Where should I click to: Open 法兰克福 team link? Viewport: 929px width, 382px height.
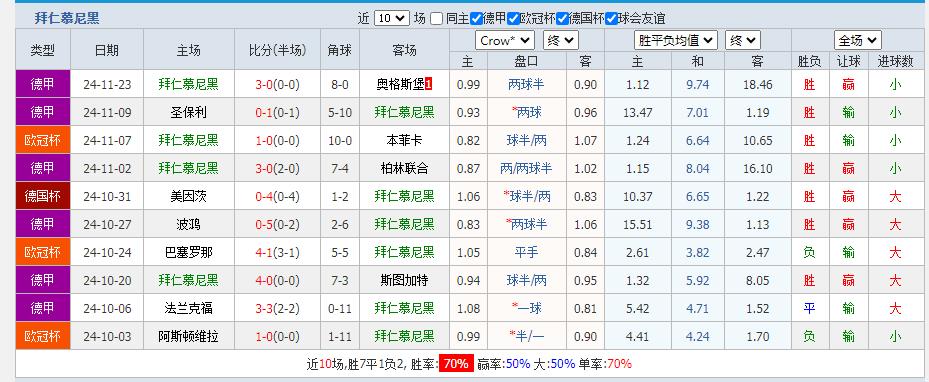[188, 308]
